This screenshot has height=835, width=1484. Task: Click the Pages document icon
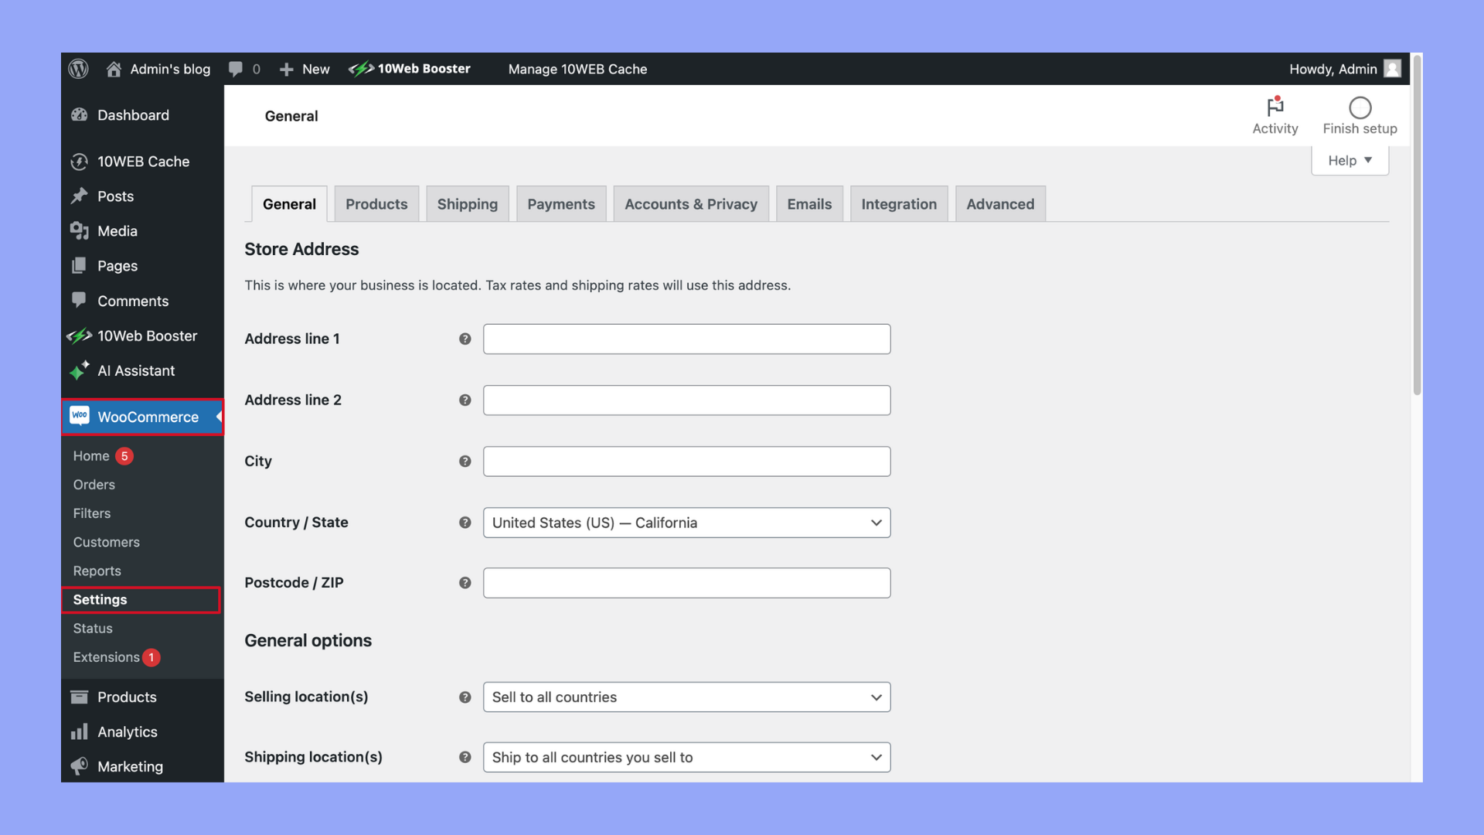(80, 265)
